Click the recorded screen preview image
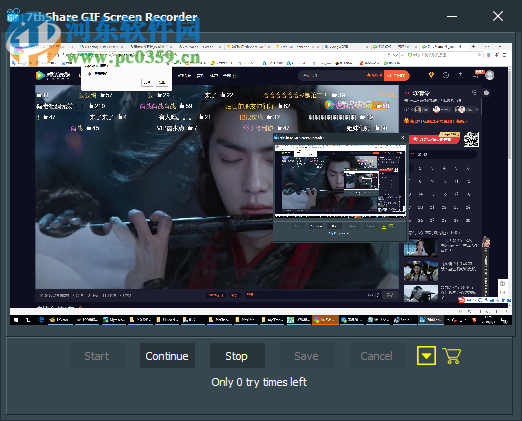The width and height of the screenshot is (522, 421). coord(261,184)
